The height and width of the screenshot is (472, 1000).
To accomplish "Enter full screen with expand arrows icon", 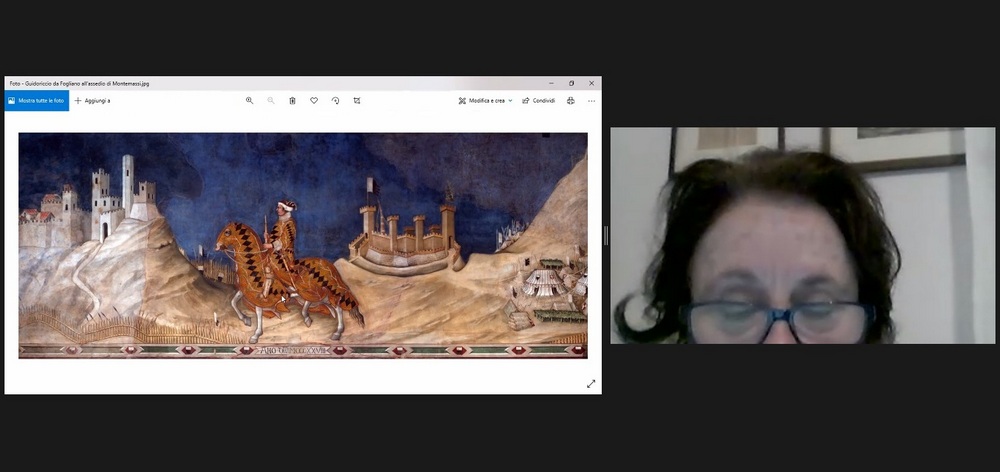I will [x=591, y=383].
